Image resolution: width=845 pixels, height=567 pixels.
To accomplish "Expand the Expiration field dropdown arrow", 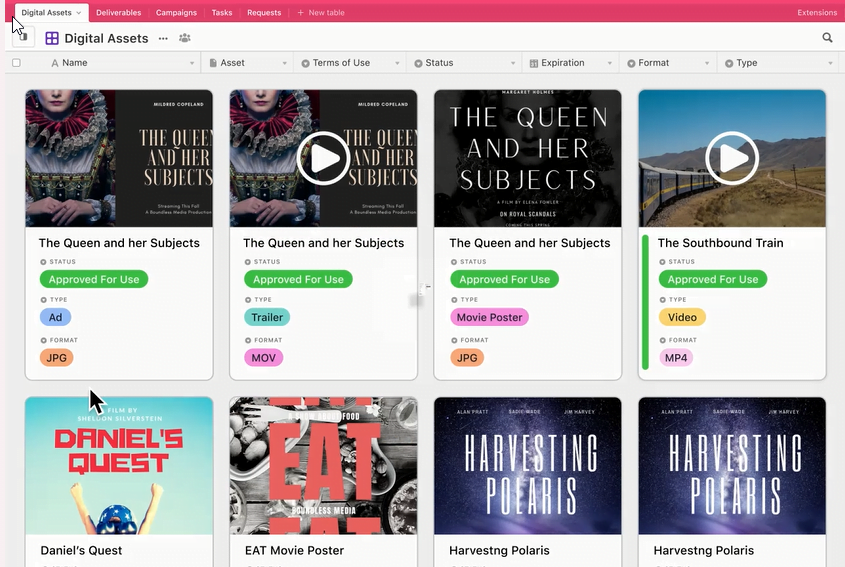I will (x=610, y=64).
